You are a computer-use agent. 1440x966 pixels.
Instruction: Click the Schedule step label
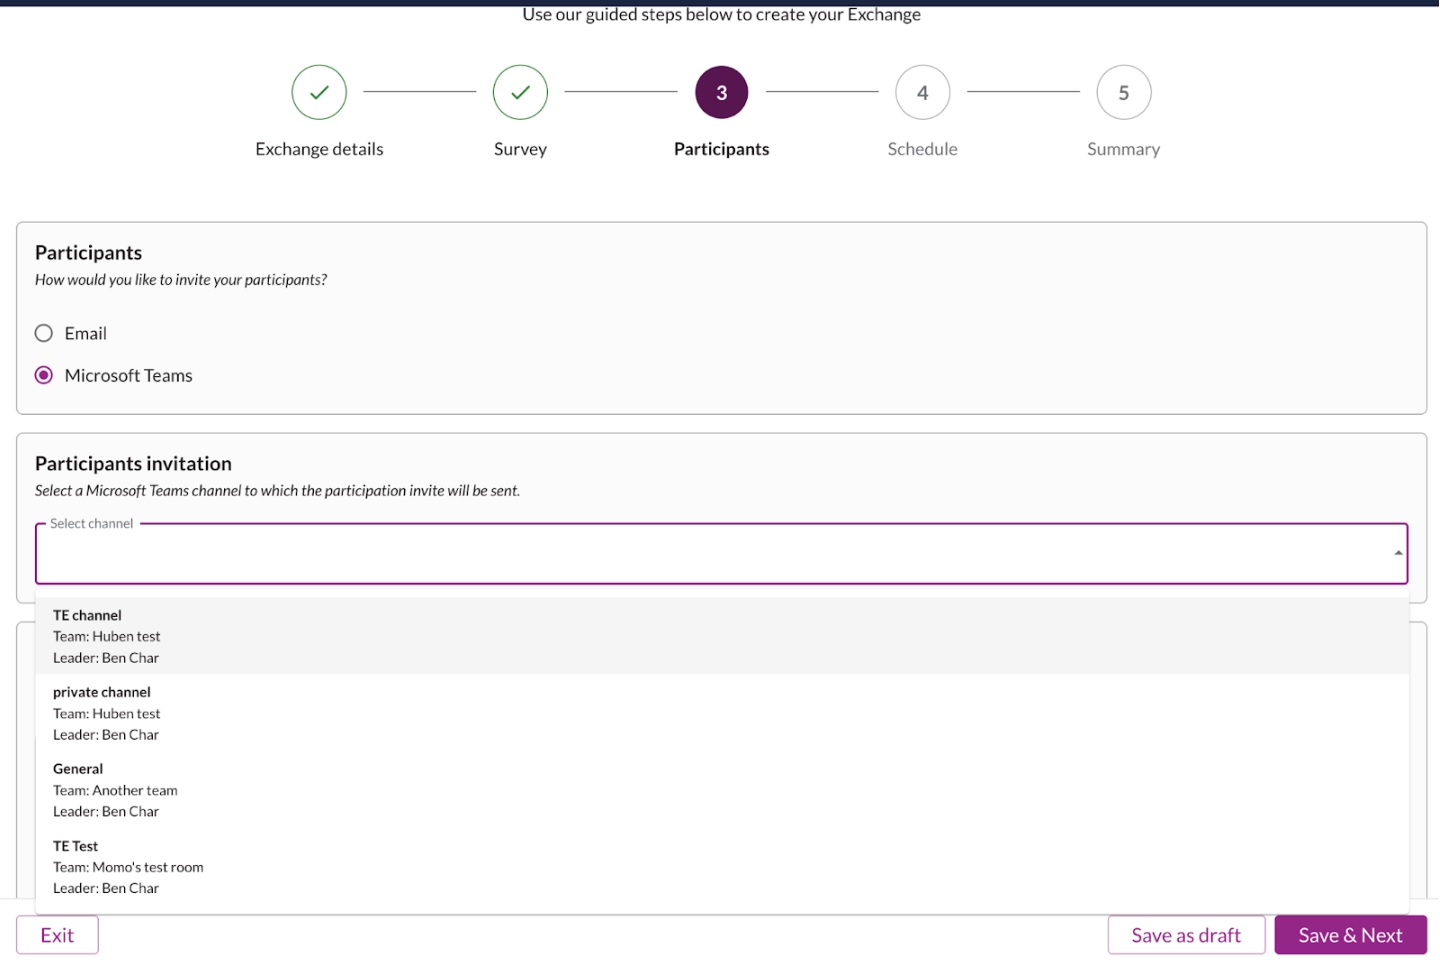point(922,149)
